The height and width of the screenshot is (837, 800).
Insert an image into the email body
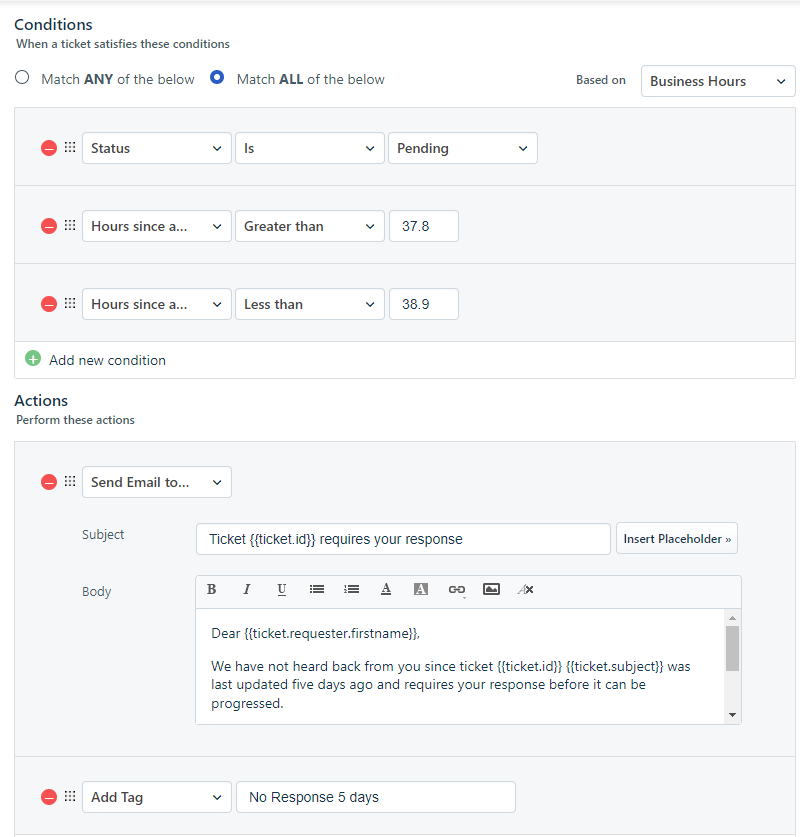click(x=491, y=589)
